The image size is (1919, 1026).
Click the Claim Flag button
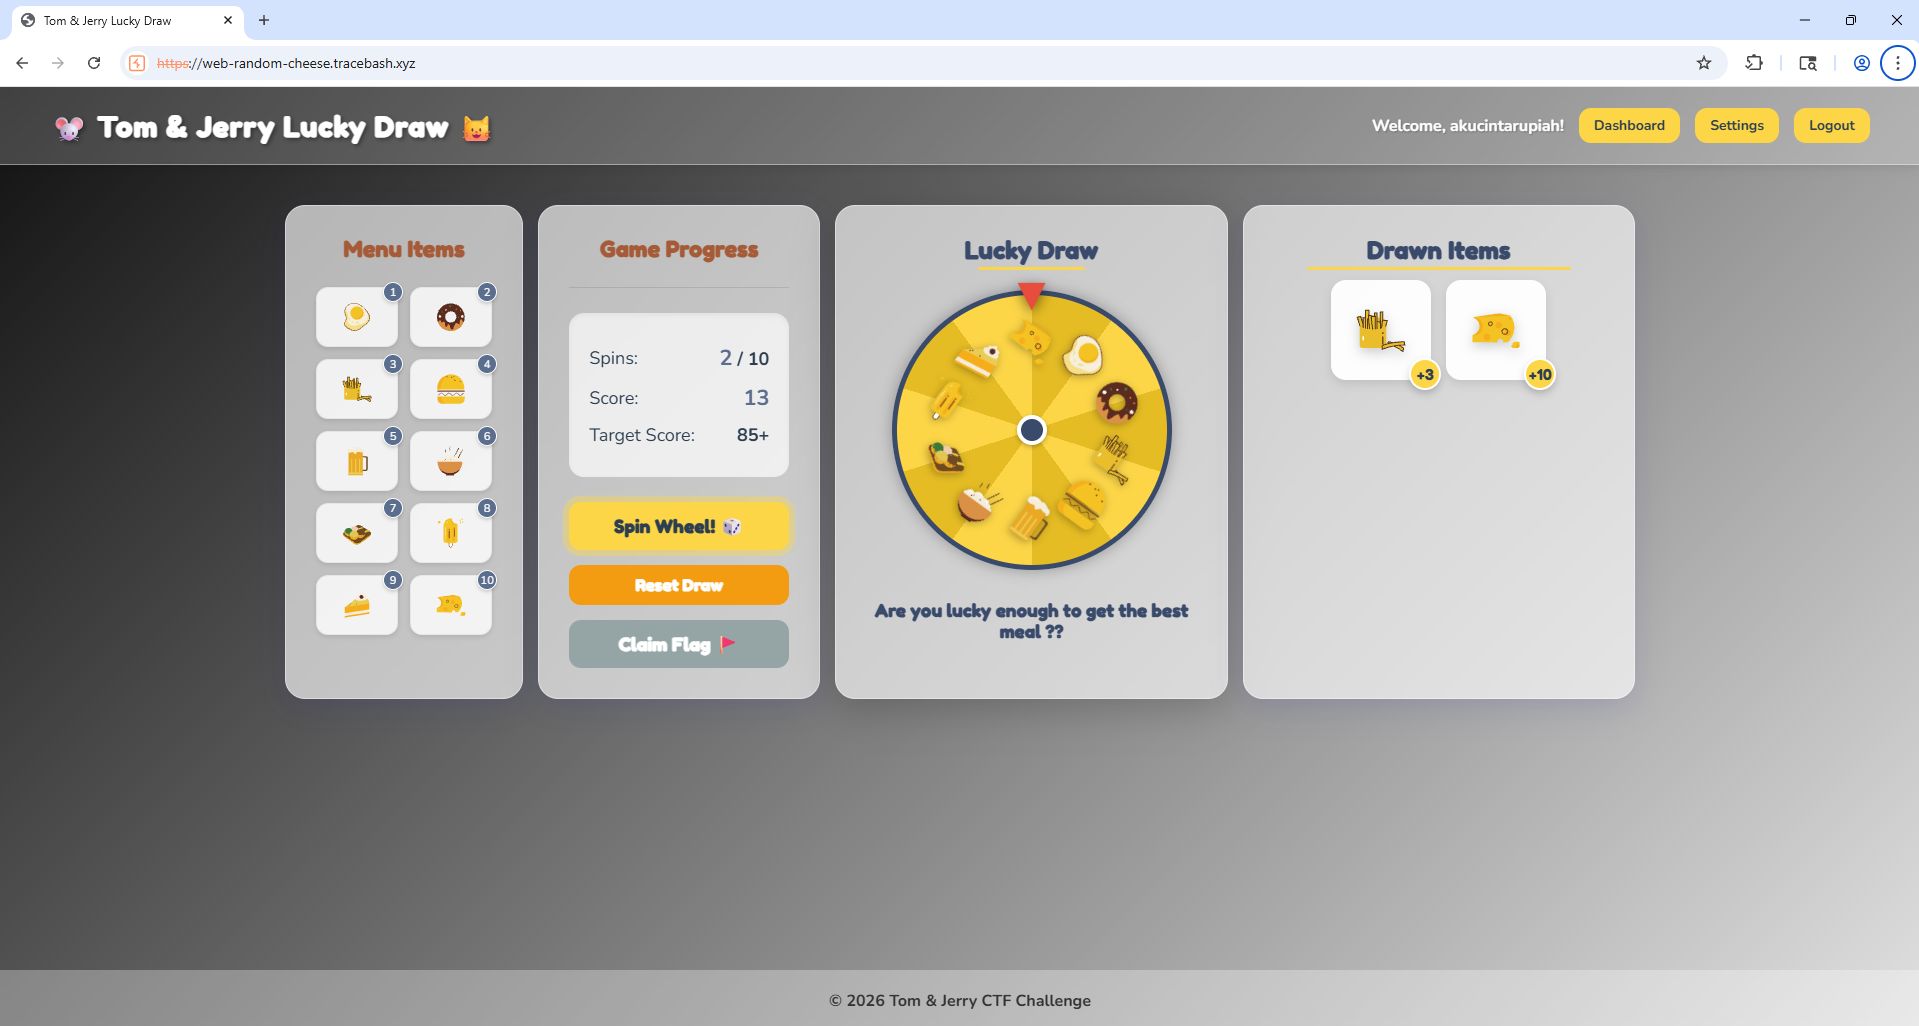tap(679, 644)
